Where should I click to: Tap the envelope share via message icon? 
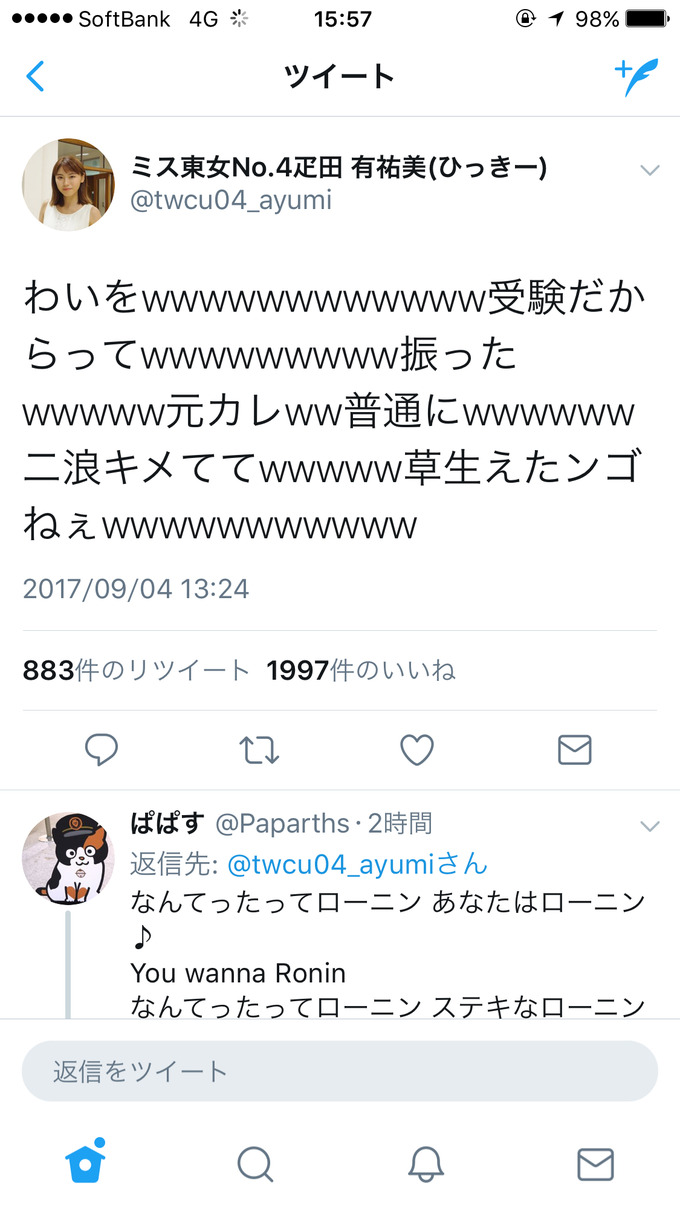coord(574,749)
